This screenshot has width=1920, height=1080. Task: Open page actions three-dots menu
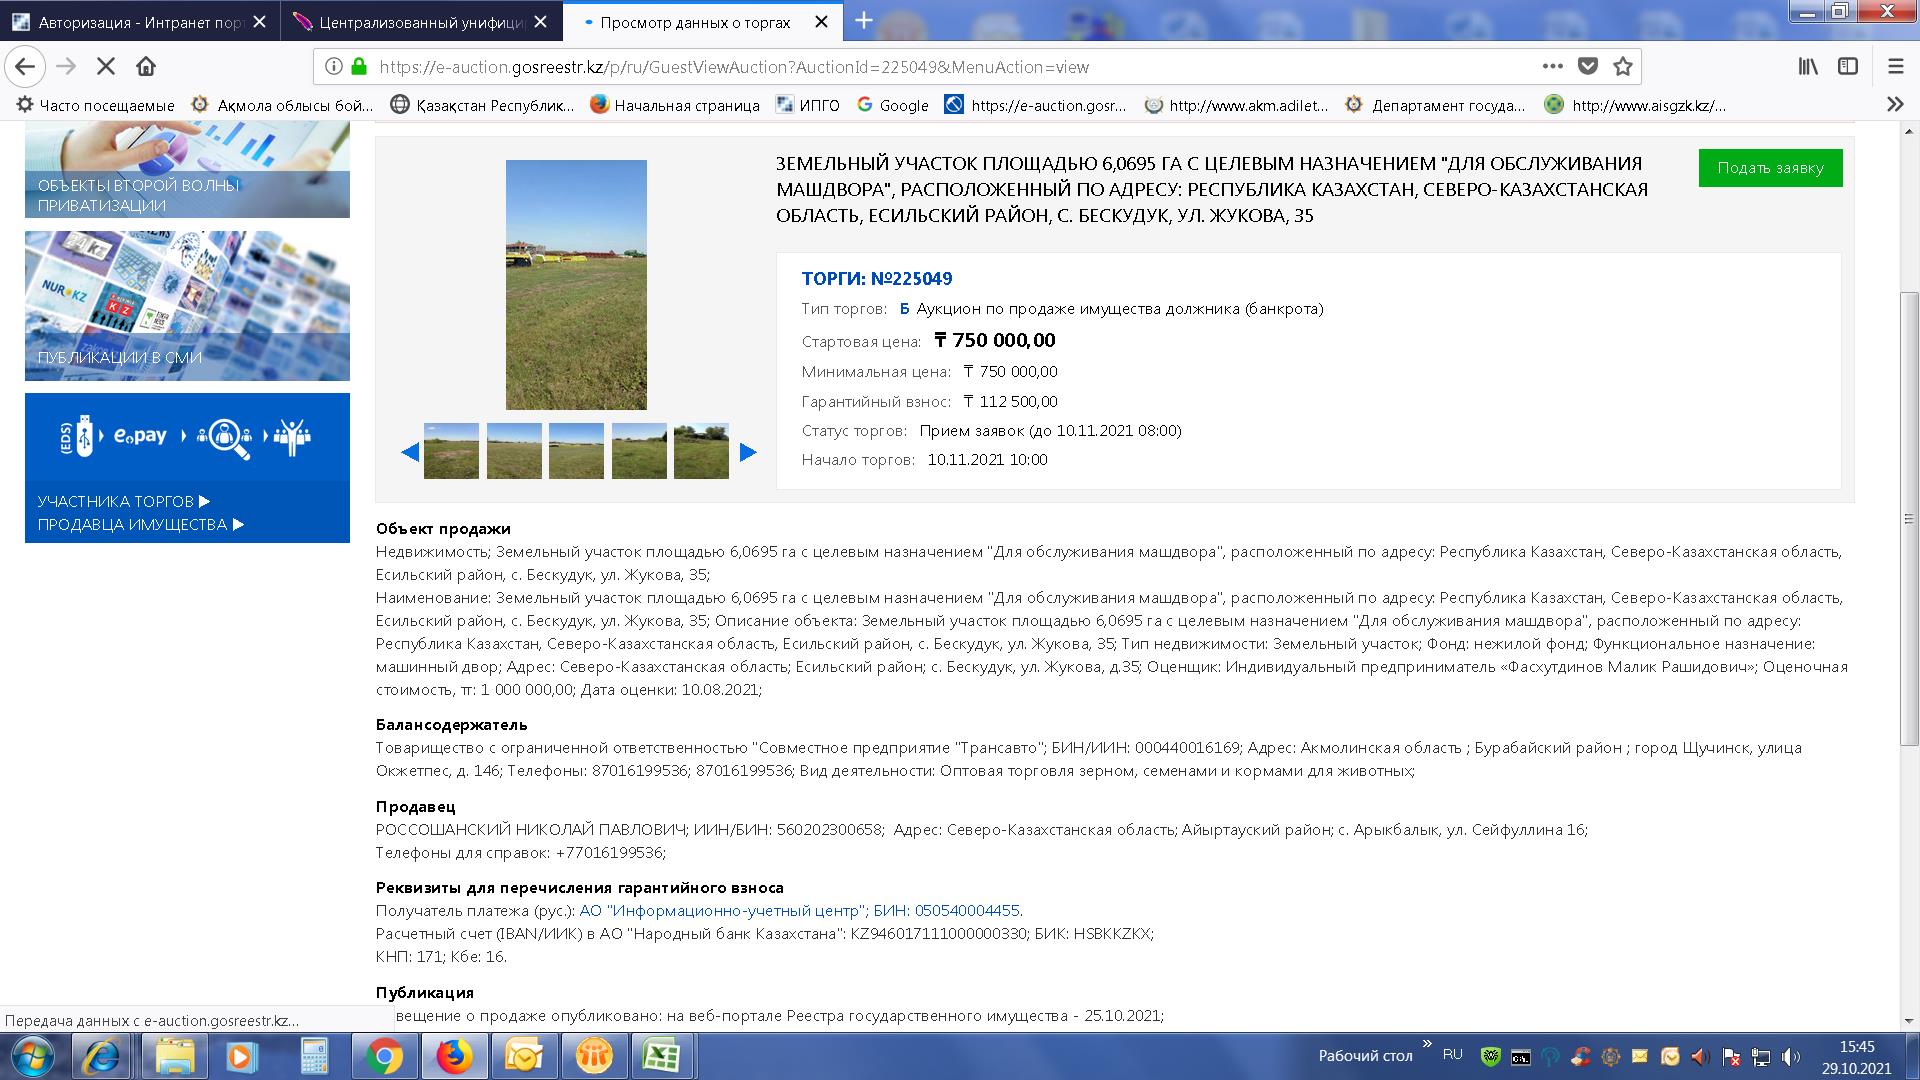pyautogui.click(x=1552, y=67)
